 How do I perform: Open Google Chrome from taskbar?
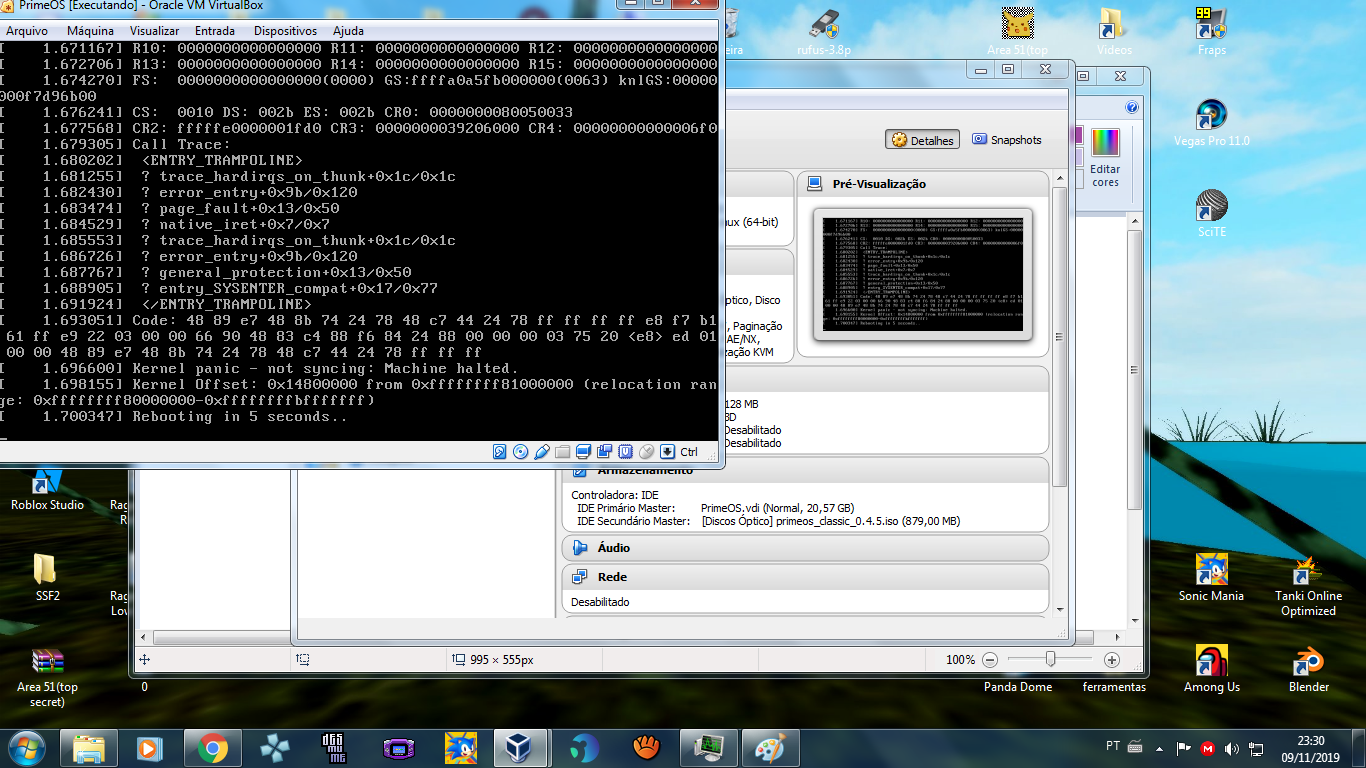tap(211, 748)
